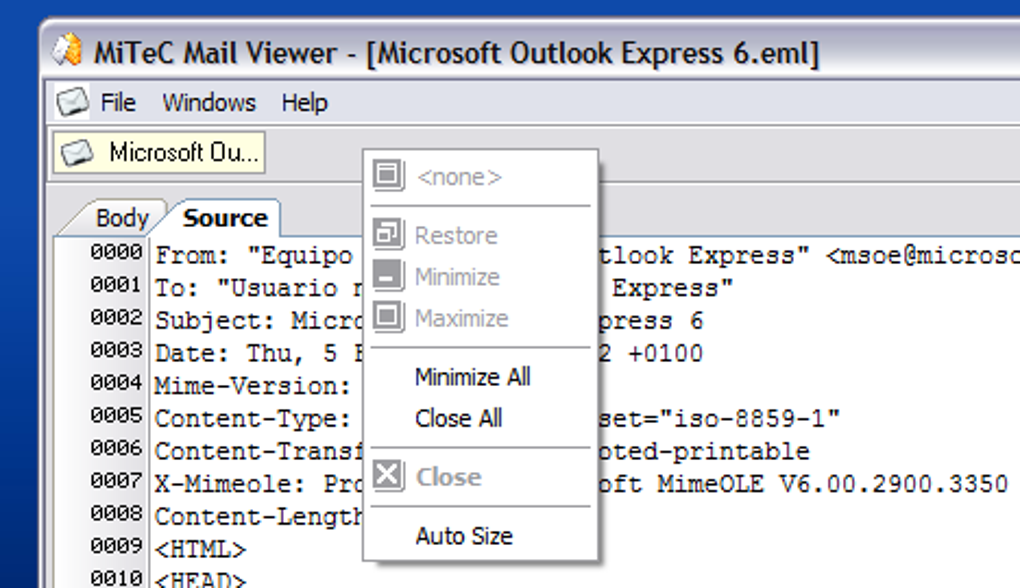
Task: Select the Source tab
Action: pos(225,218)
